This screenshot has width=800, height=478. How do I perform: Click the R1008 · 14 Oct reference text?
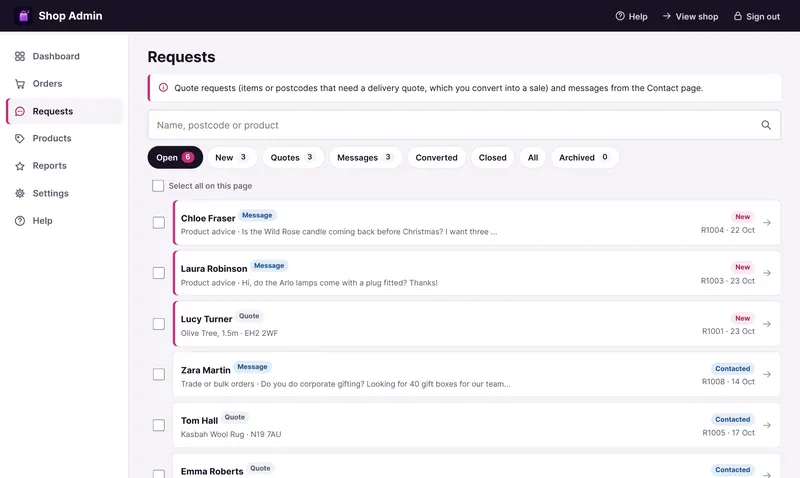728,382
